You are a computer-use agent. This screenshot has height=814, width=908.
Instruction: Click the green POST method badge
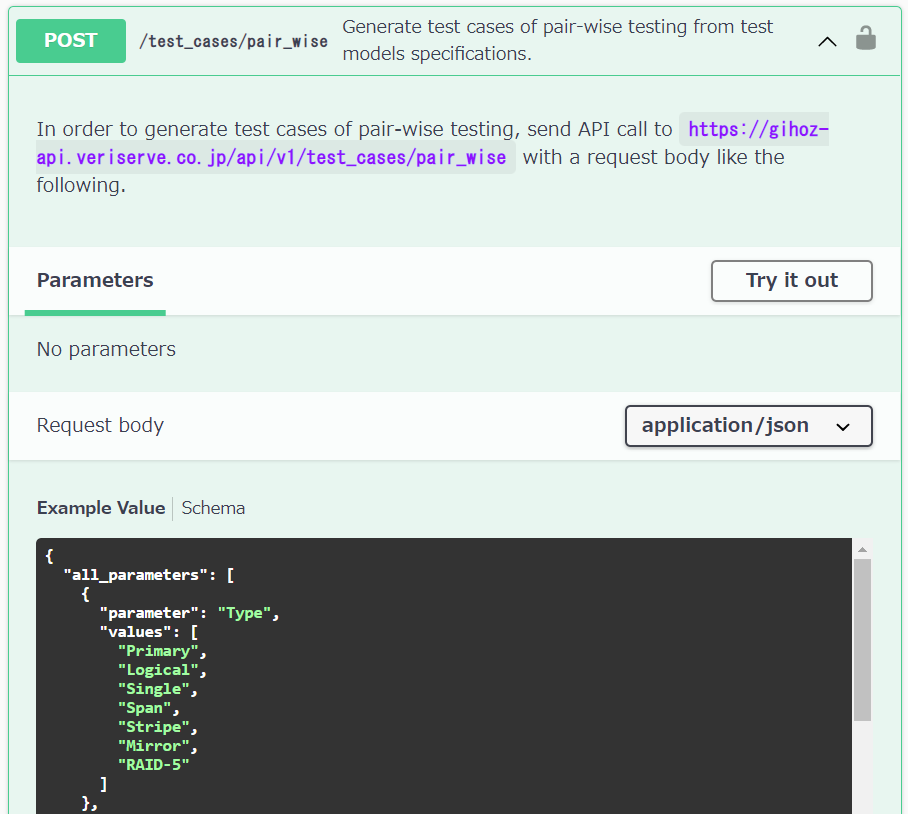(x=71, y=41)
